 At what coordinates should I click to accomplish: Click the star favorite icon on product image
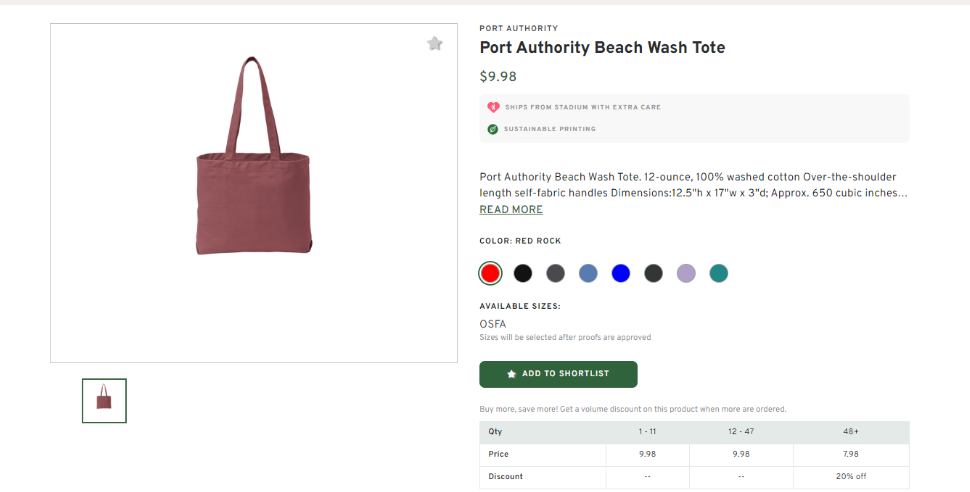point(435,43)
